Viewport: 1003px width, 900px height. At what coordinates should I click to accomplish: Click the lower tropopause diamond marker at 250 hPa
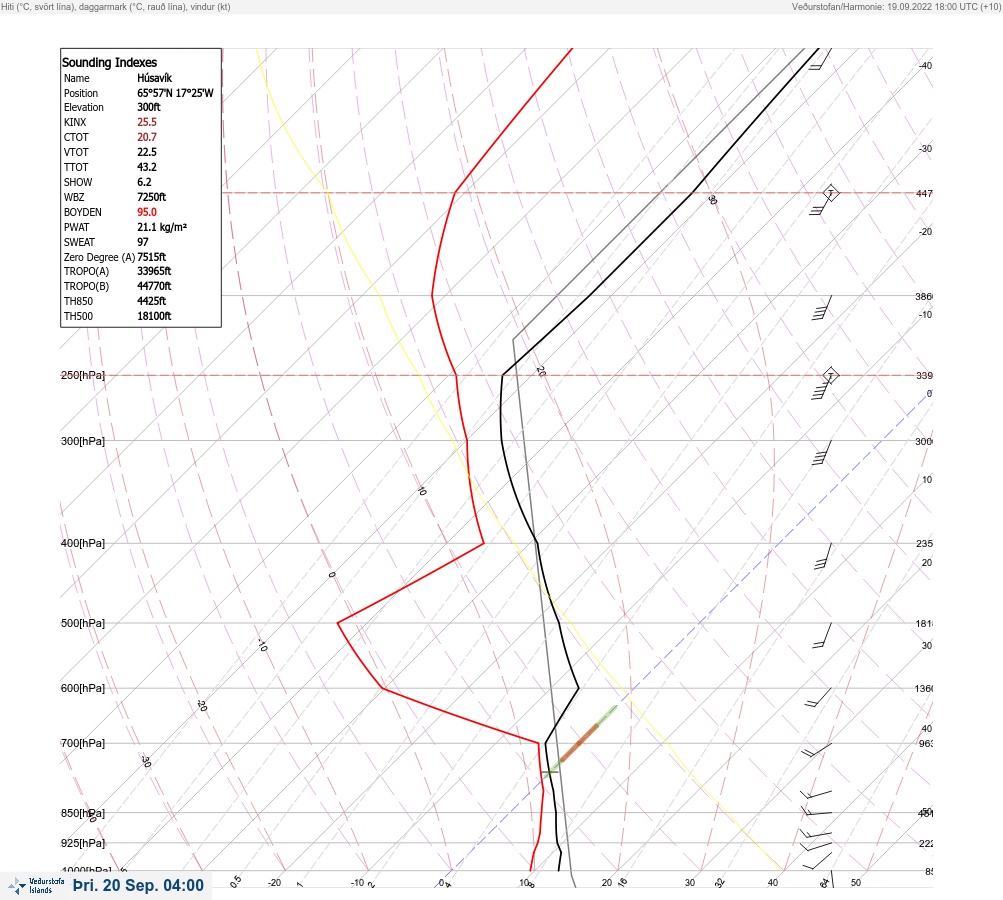coord(830,375)
